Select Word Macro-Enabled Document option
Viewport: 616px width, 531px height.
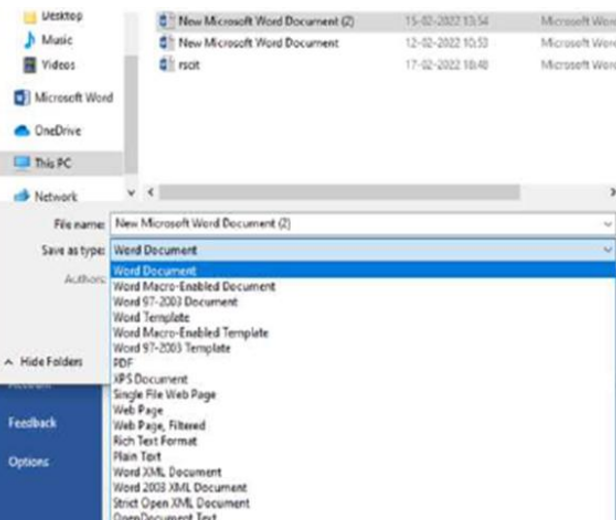pos(194,287)
